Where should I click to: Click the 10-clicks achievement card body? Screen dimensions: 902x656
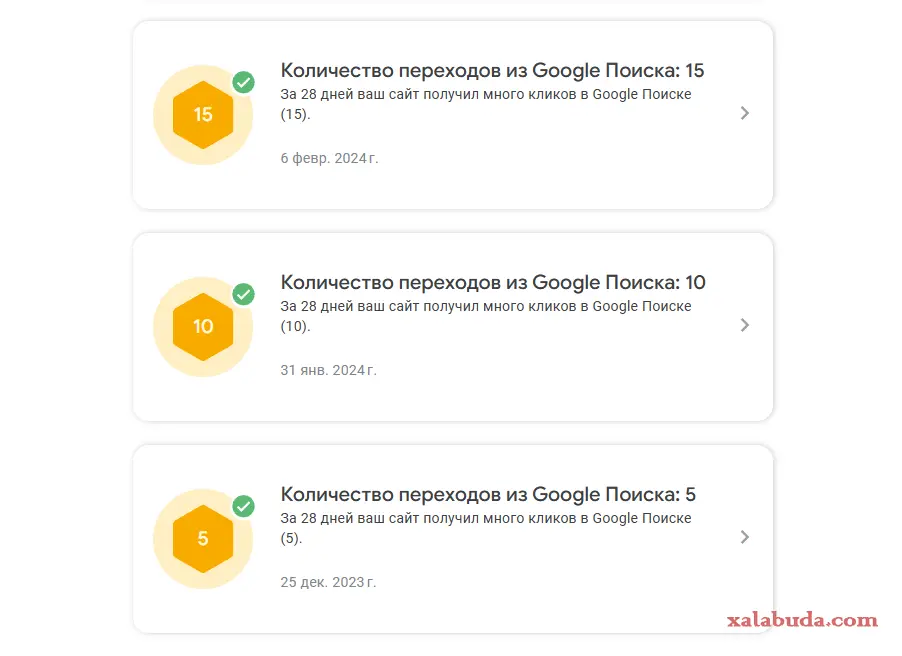(x=452, y=326)
